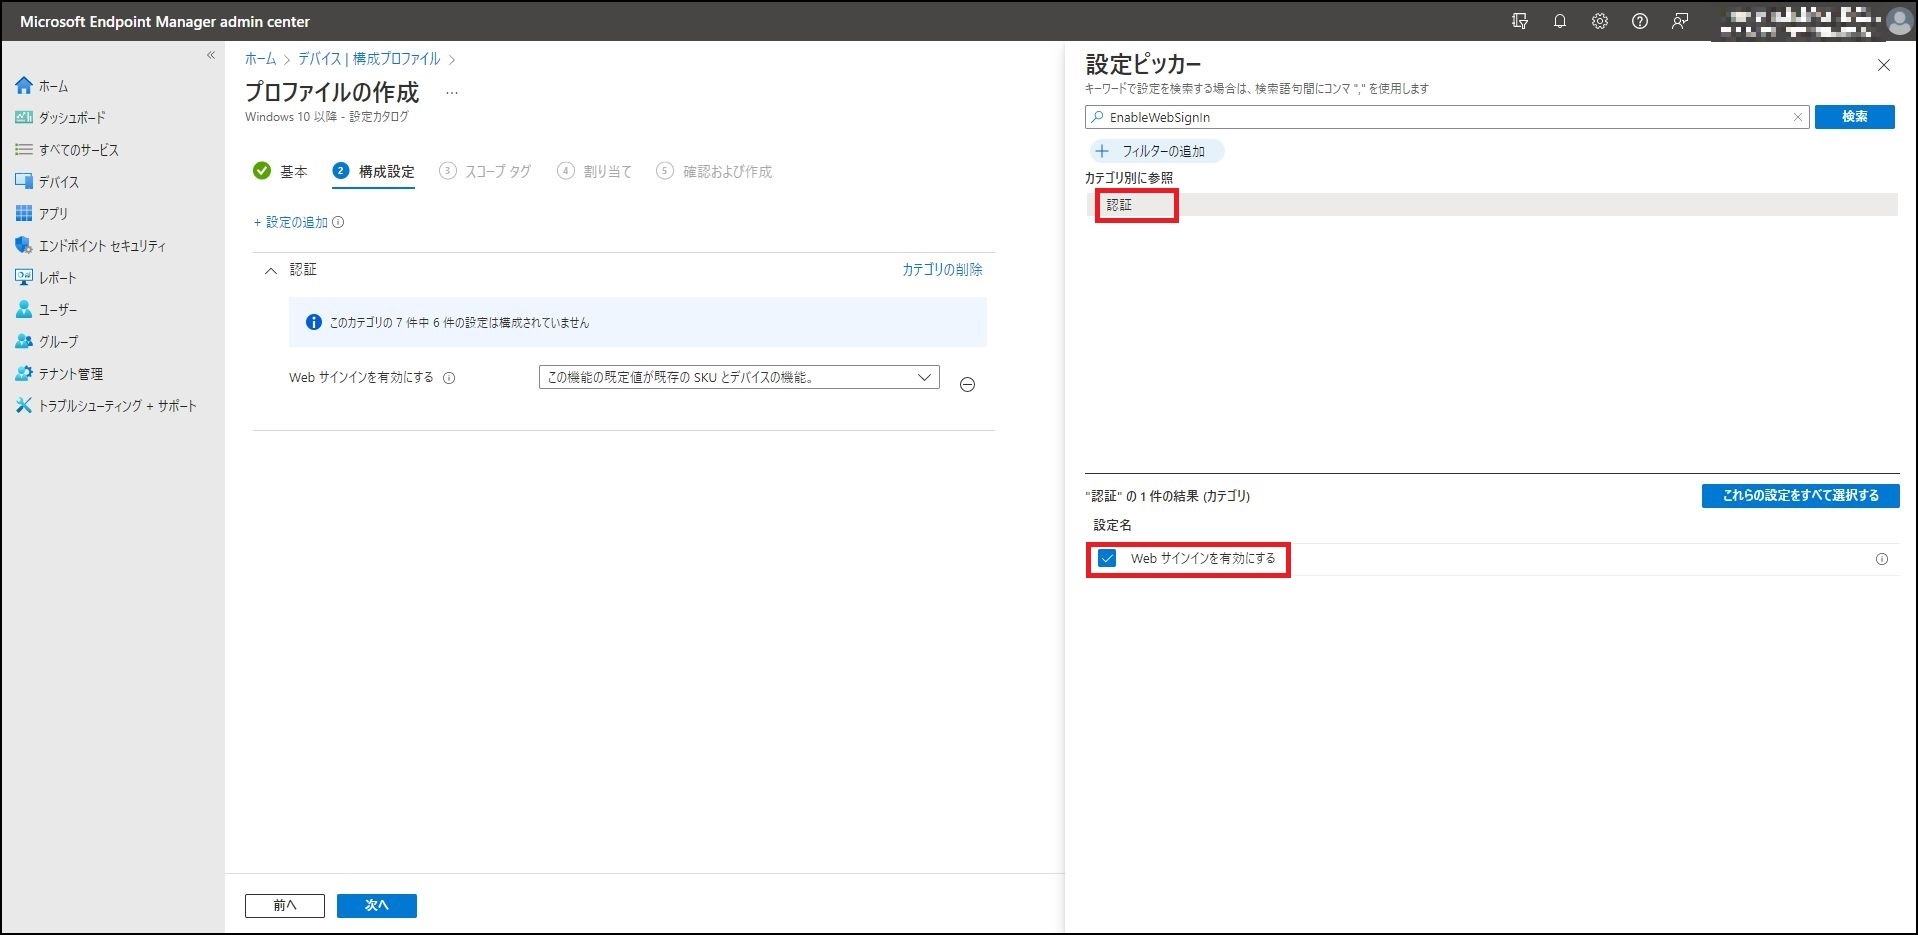1918x935 pixels.
Task: Open portal settings gear icon
Action: (x=1600, y=21)
